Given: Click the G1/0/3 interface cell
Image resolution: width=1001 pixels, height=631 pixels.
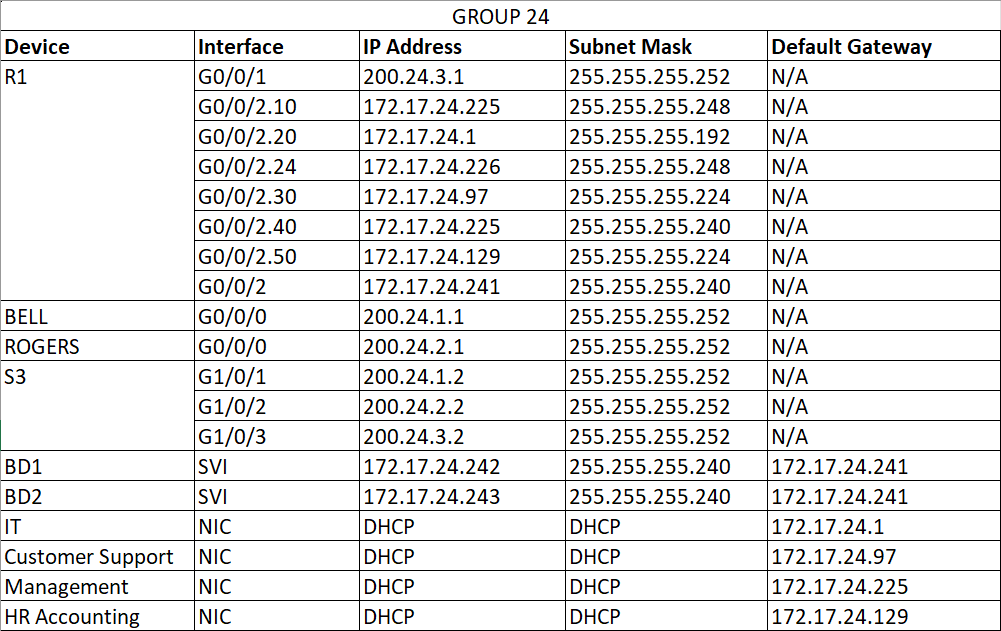Looking at the screenshot, I should 277,437.
